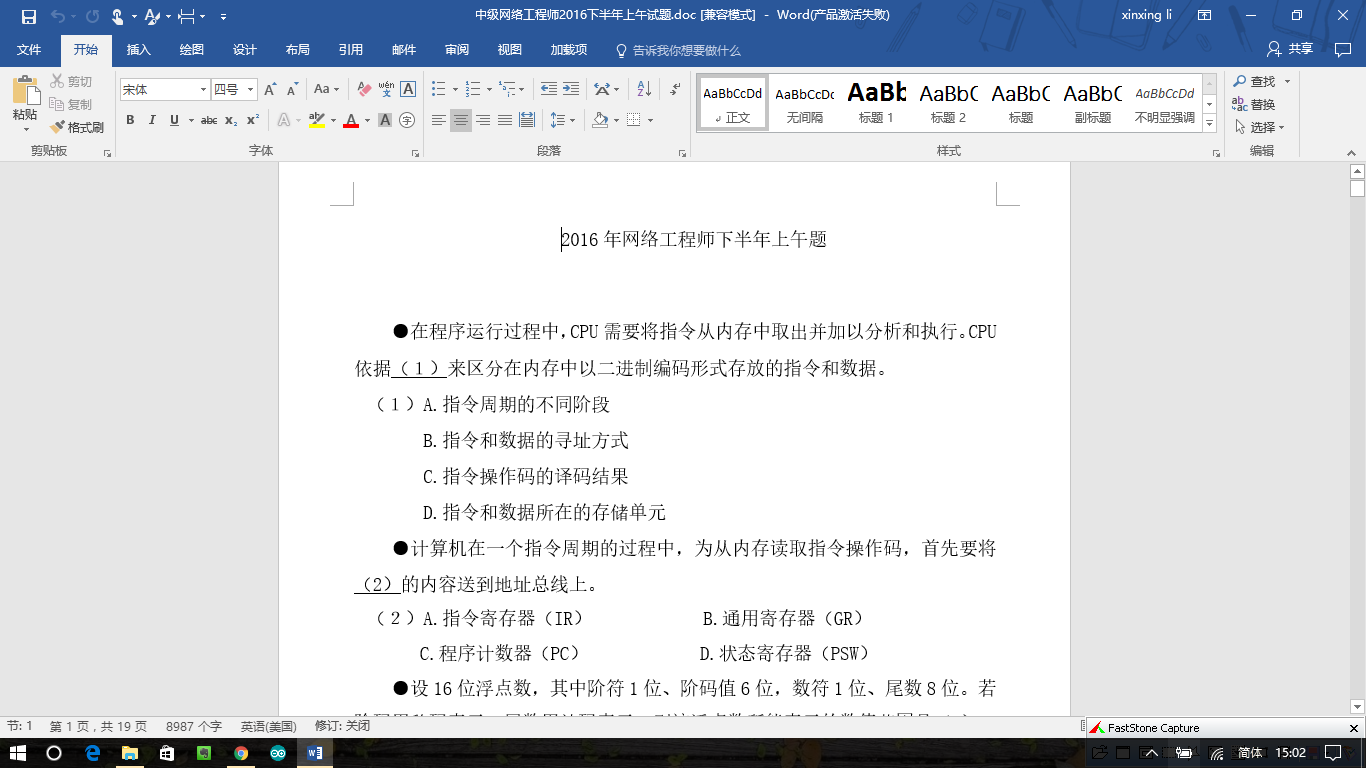The width and height of the screenshot is (1366, 768).
Task: Apply the 无间隔 style
Action: 804,103
